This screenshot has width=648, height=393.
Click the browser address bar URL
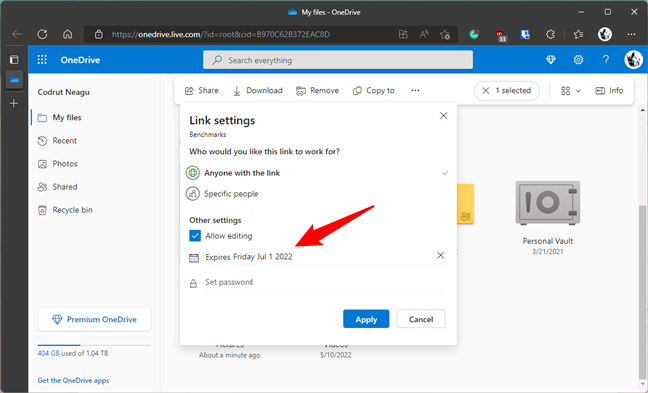click(221, 34)
